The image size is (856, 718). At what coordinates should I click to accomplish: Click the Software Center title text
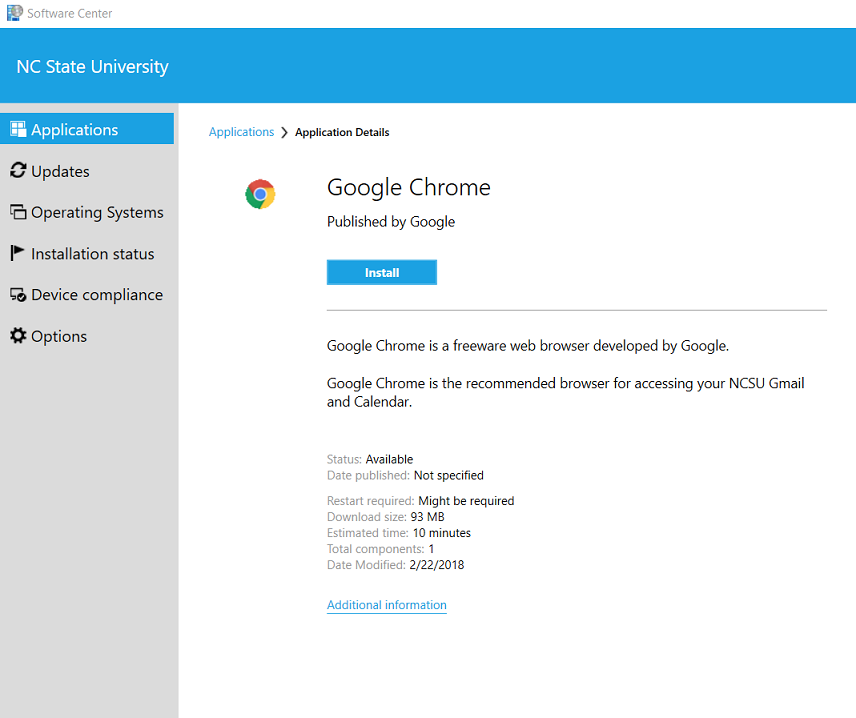(70, 13)
